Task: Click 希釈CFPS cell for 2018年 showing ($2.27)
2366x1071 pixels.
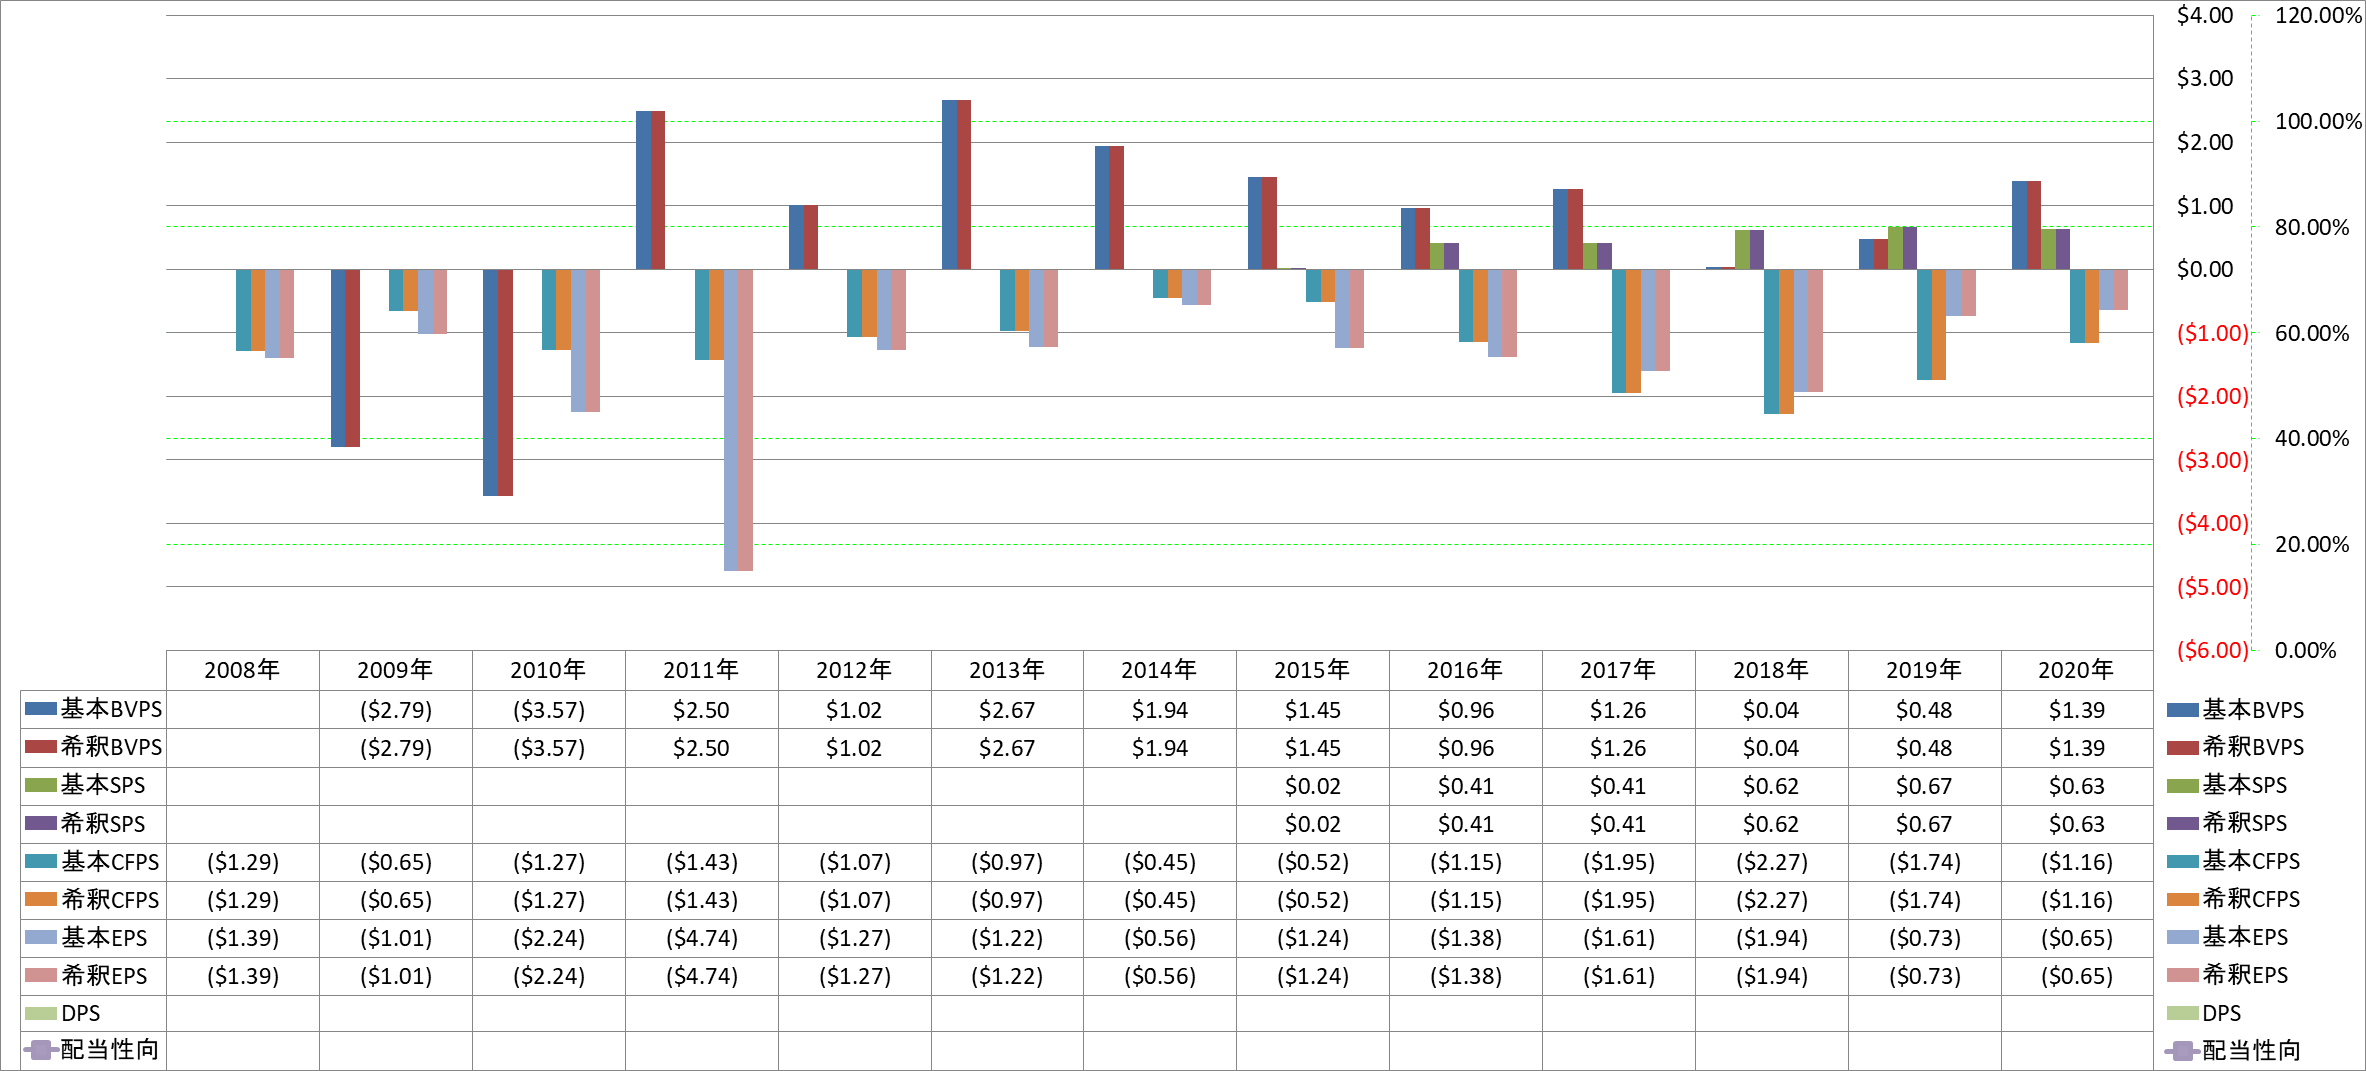Action: (x=1772, y=900)
